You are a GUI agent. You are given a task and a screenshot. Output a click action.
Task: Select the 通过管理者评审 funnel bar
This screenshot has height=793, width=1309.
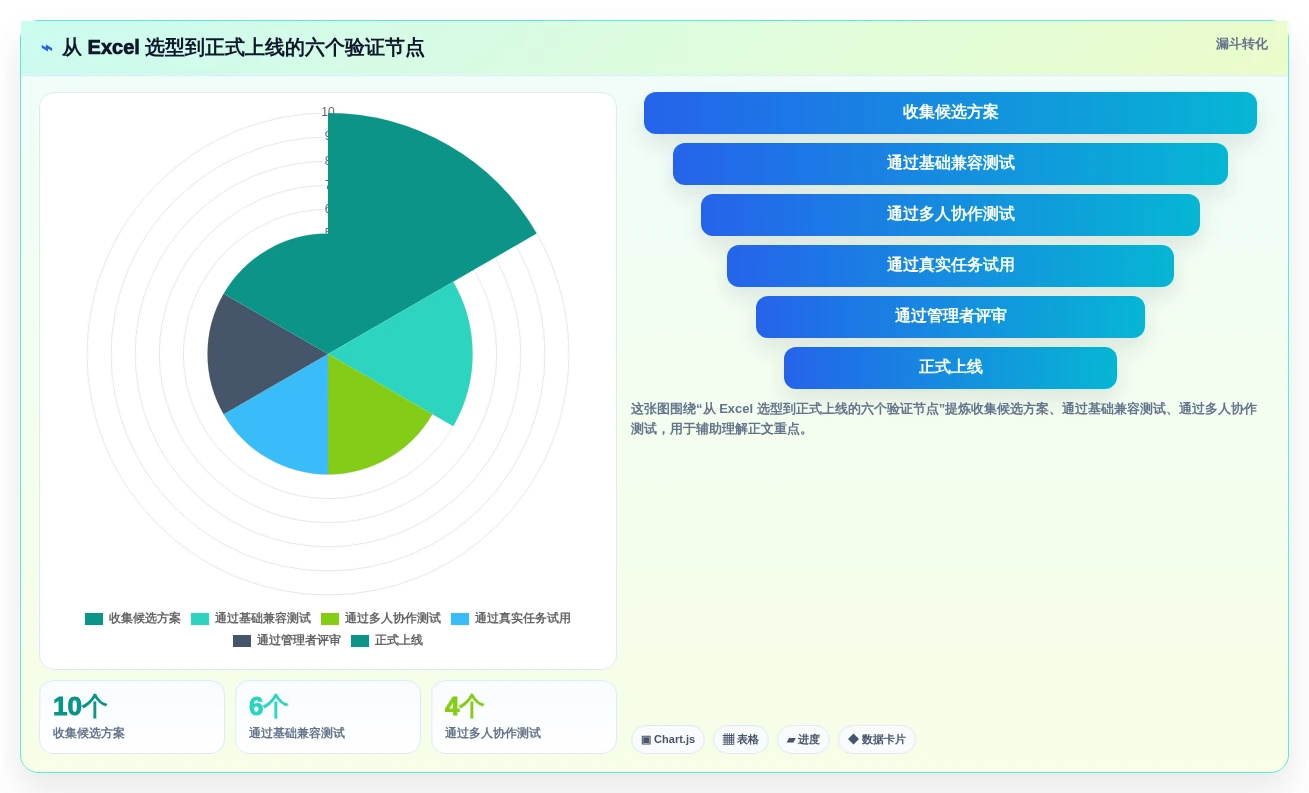pyautogui.click(x=950, y=317)
